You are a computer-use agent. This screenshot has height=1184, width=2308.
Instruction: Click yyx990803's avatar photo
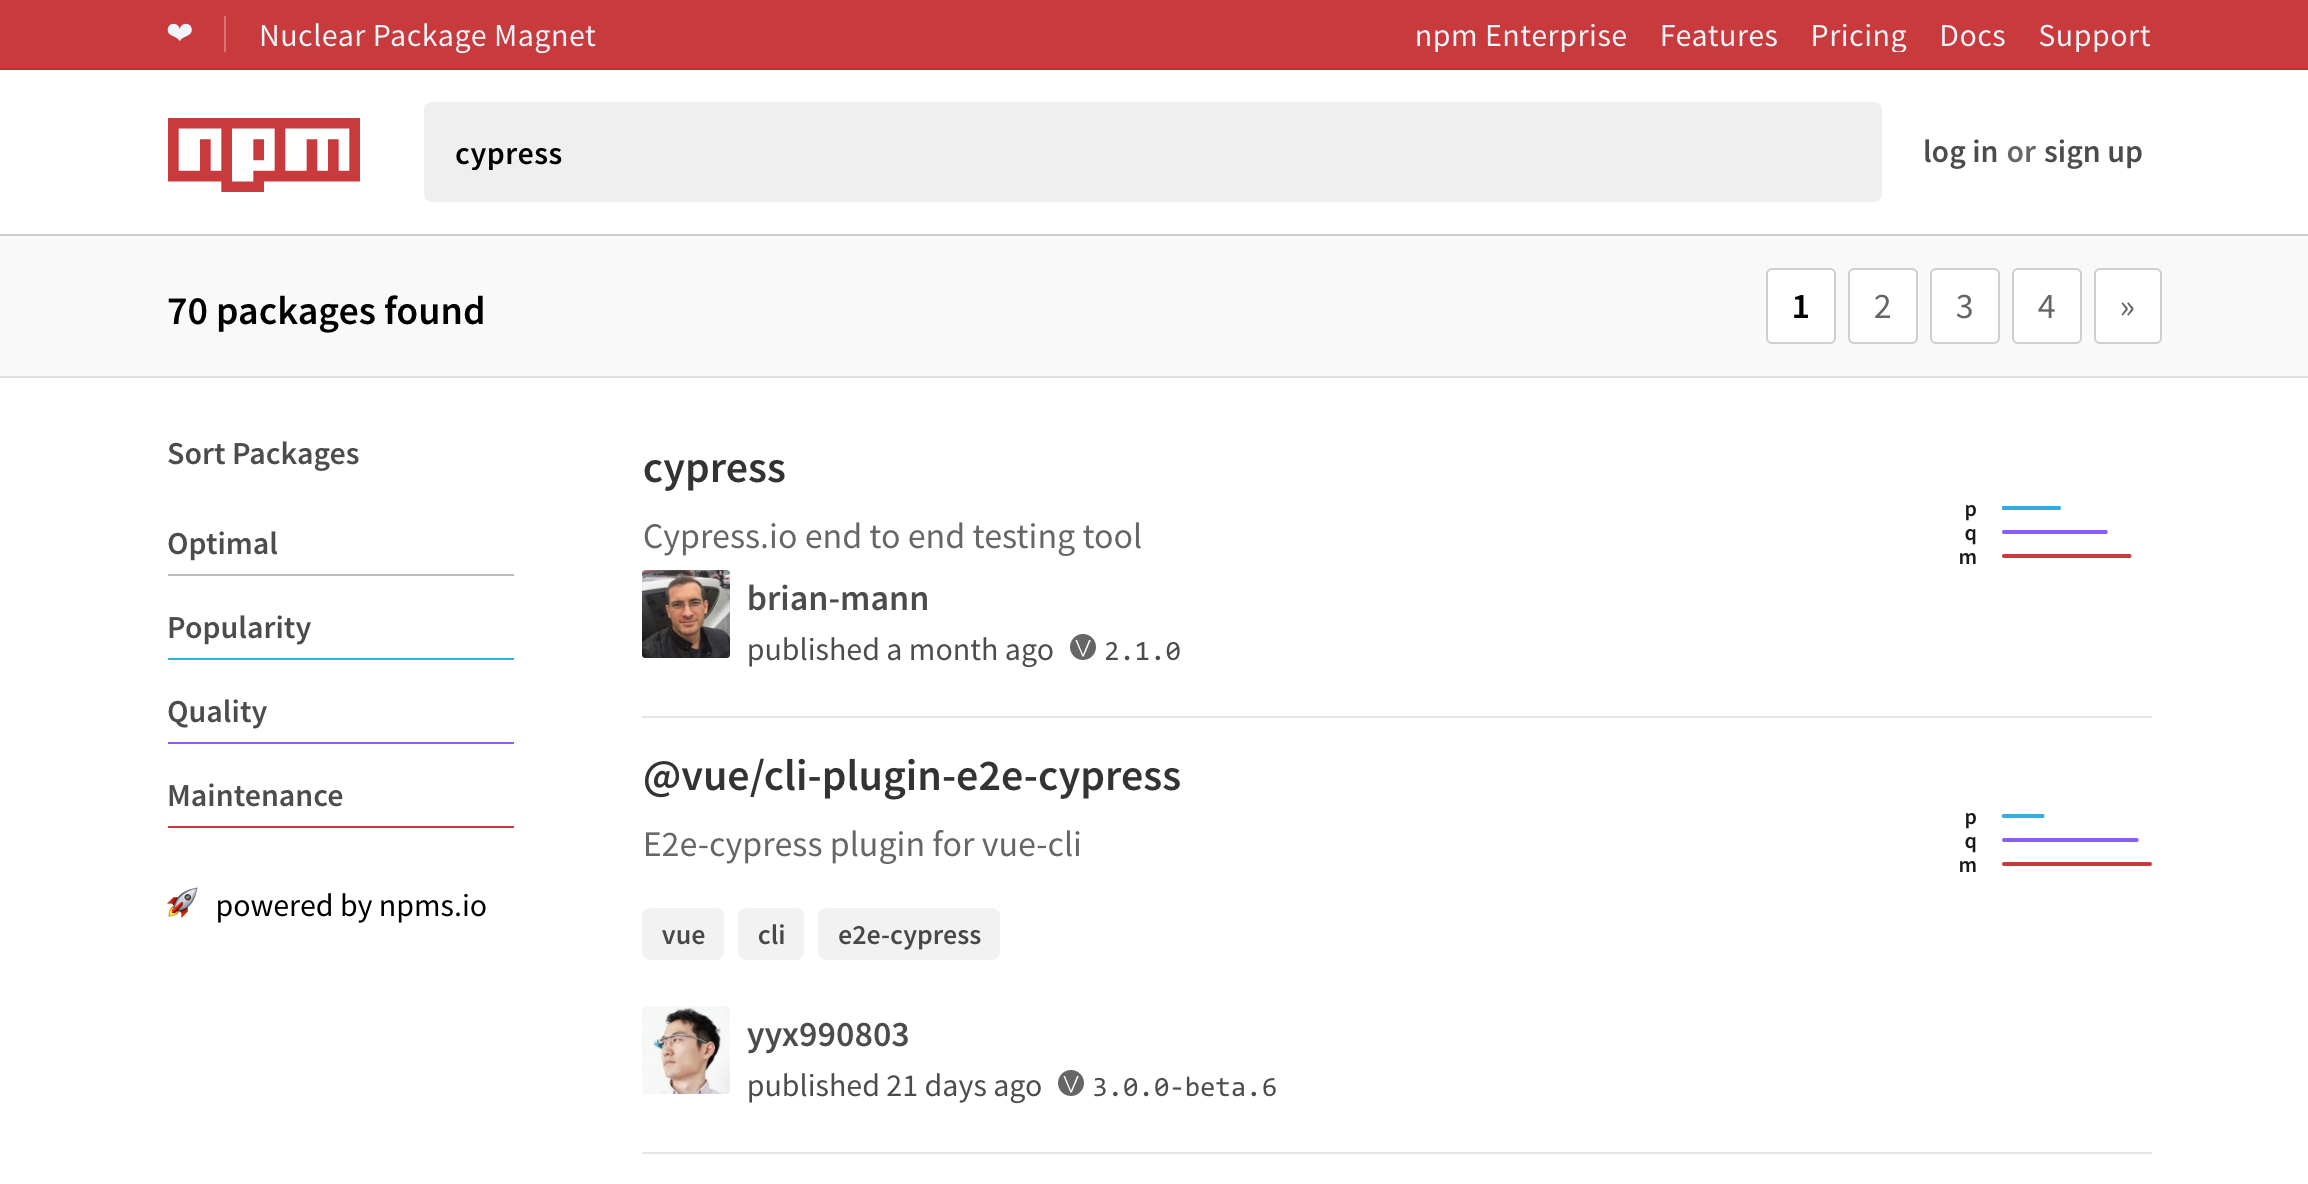tap(685, 1049)
